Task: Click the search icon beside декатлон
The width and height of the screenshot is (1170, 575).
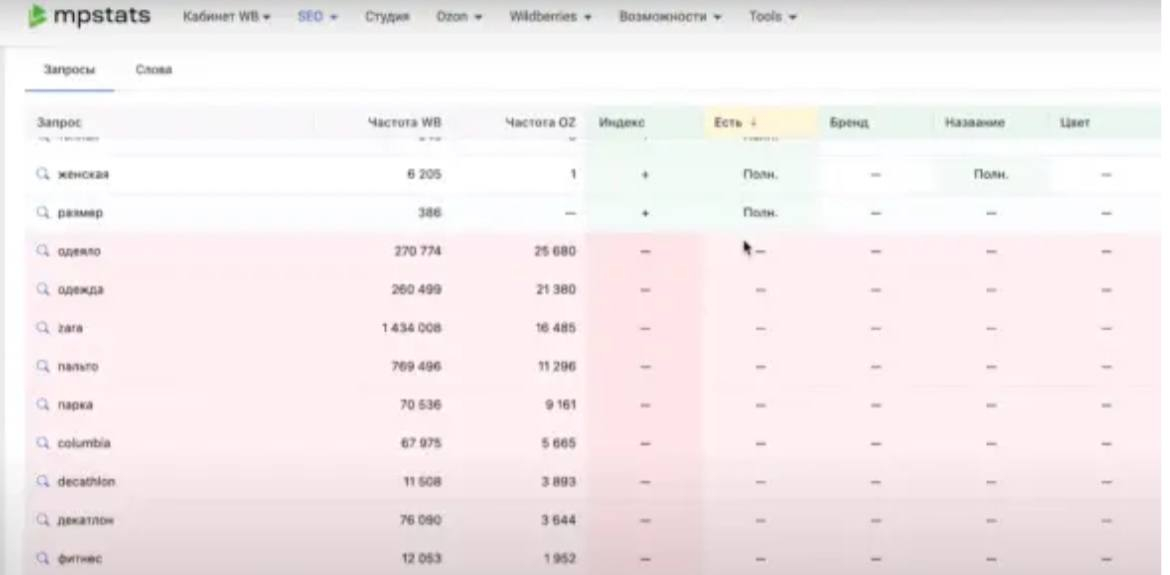Action: (43, 521)
